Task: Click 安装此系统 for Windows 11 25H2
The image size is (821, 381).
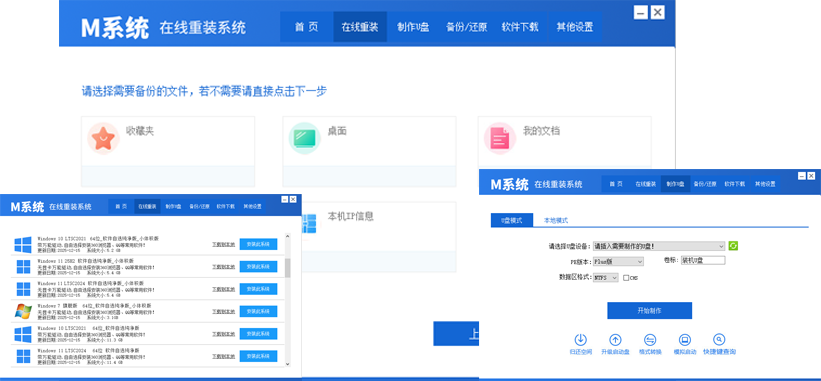Action: click(x=258, y=267)
